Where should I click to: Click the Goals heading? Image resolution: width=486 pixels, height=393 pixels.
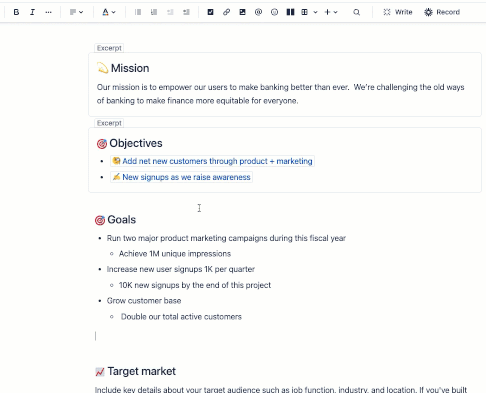[121, 220]
